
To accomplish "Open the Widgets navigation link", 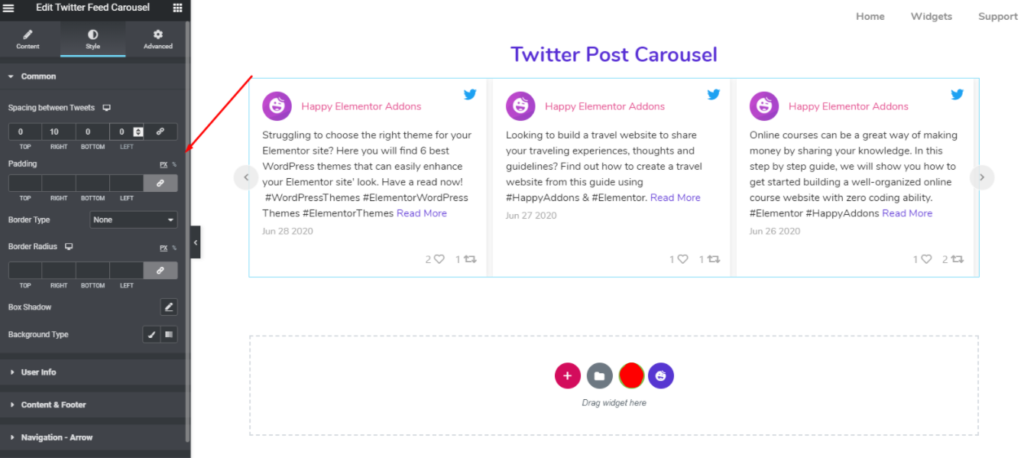I will pyautogui.click(x=931, y=16).
